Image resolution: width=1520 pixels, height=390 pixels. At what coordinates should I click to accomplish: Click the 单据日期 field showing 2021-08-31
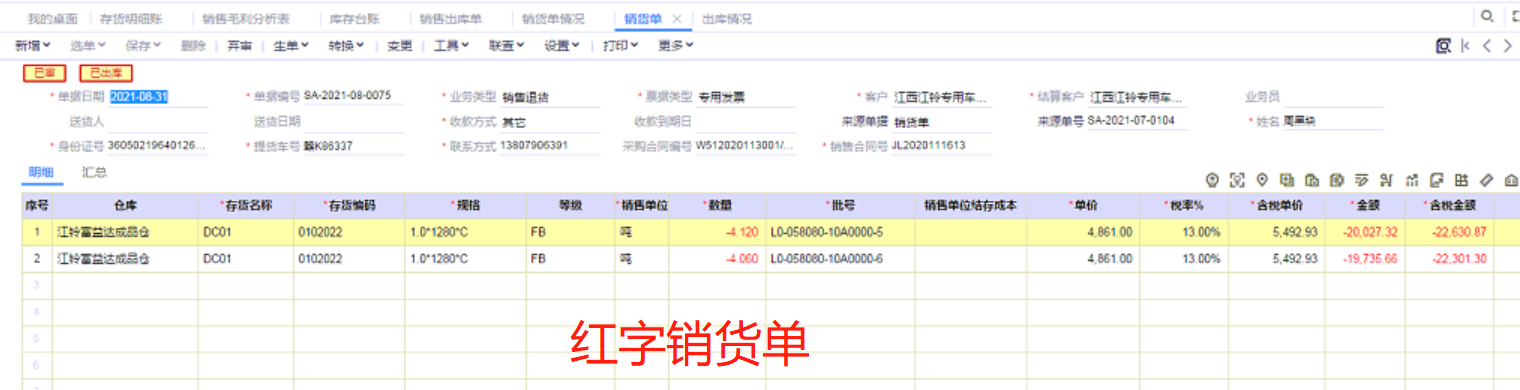coord(158,97)
